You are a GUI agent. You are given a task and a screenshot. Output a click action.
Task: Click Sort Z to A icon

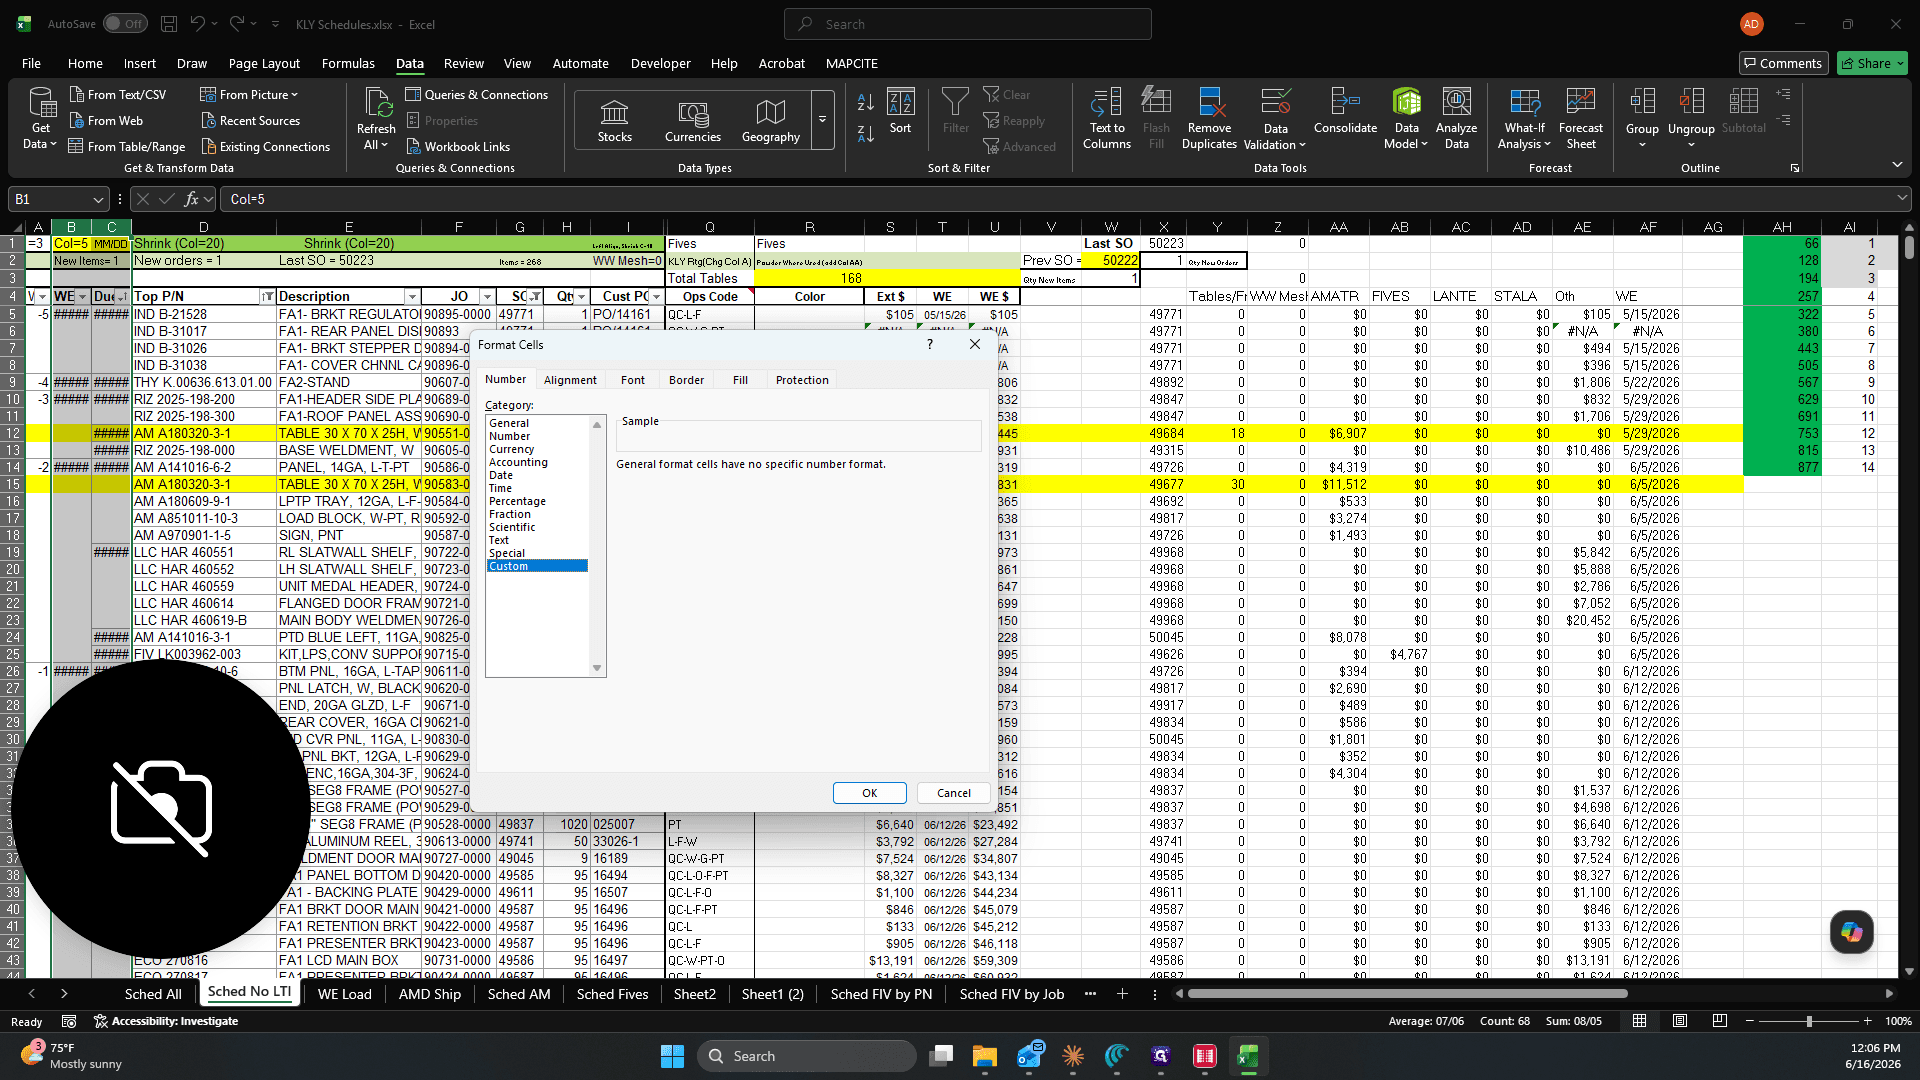pyautogui.click(x=866, y=132)
